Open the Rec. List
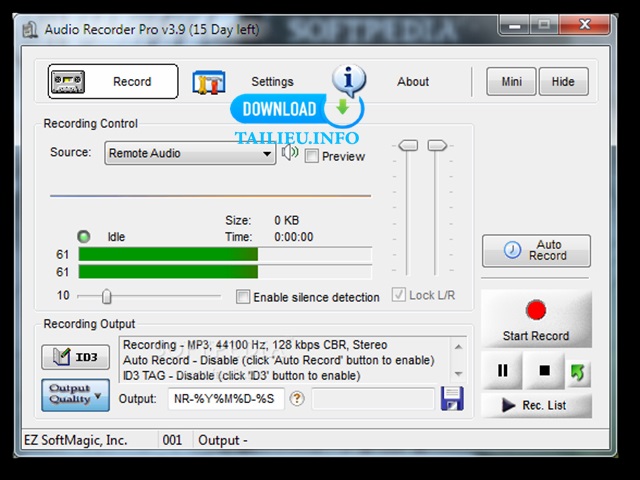The height and width of the screenshot is (480, 640). (536, 405)
